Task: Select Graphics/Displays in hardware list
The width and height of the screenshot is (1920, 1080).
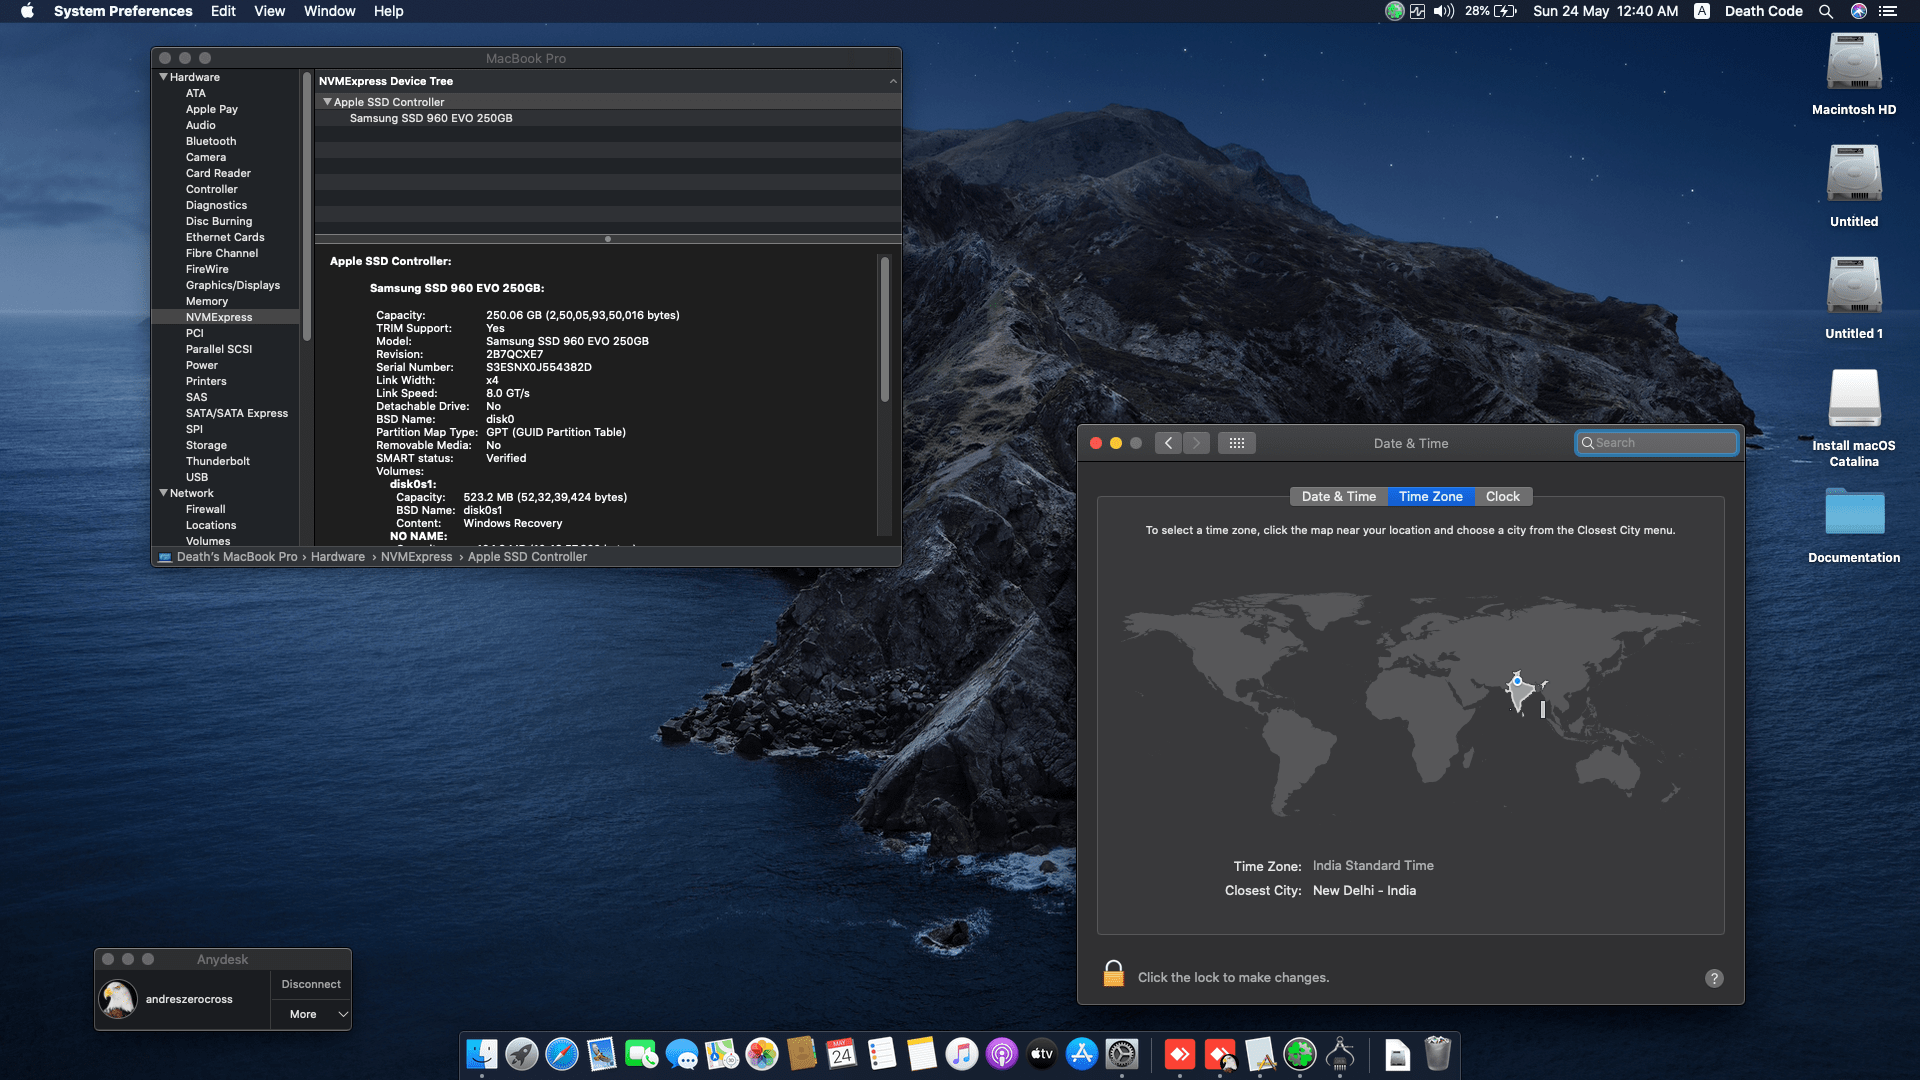Action: click(232, 285)
